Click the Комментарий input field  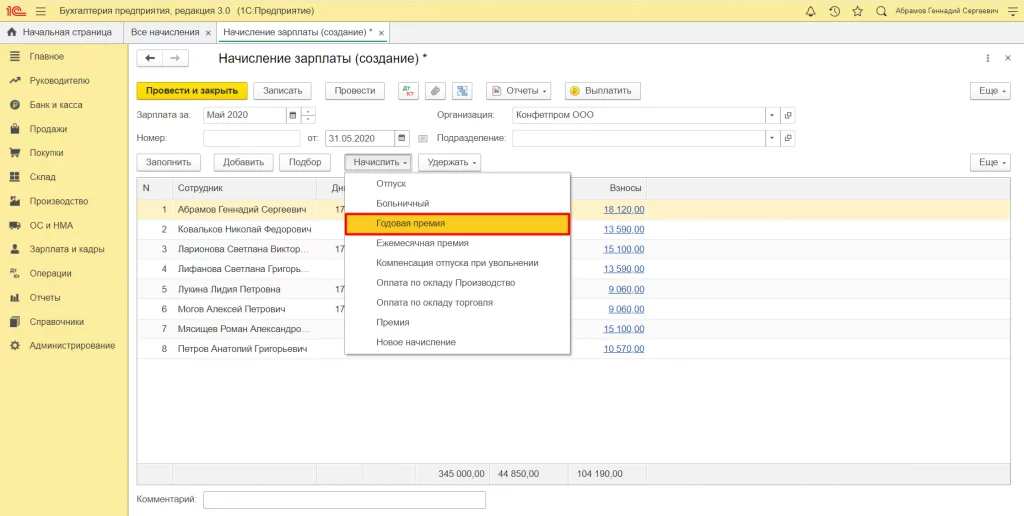point(344,500)
